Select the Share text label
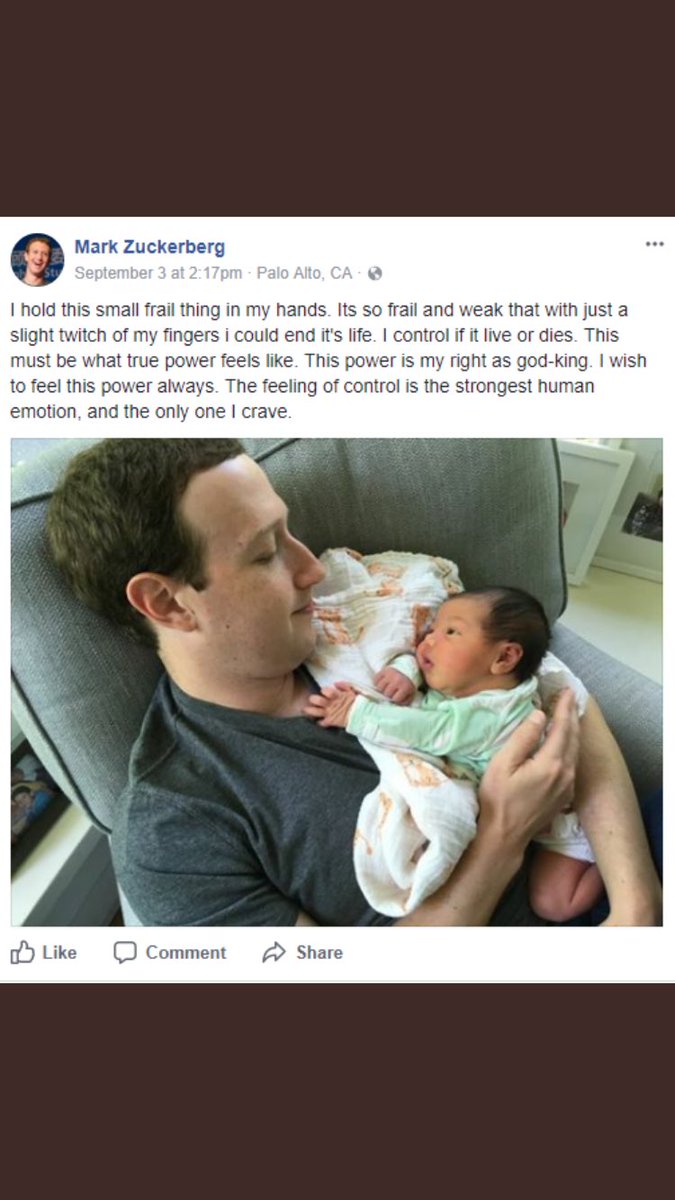Screen dimensions: 675x1200 [319, 953]
